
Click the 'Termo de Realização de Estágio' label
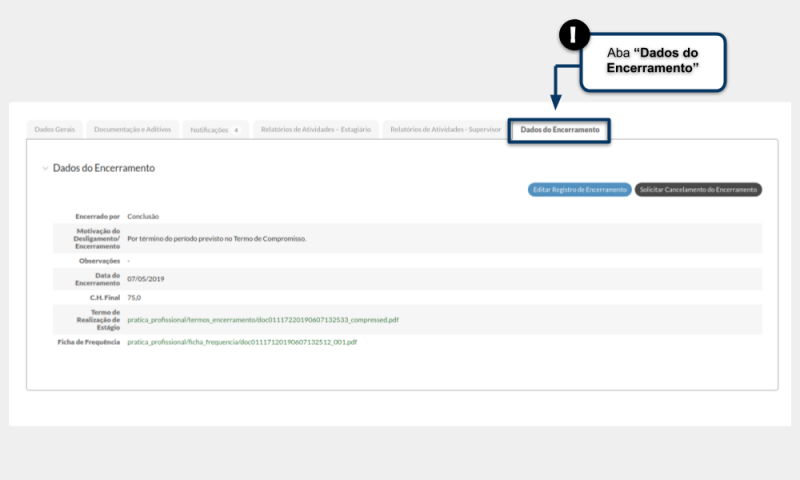(x=98, y=320)
